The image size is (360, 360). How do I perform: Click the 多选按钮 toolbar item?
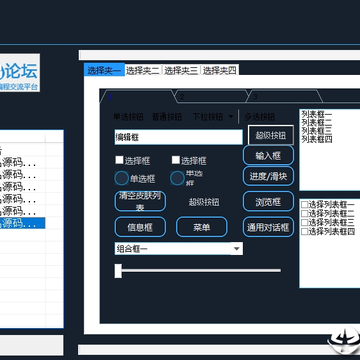[260, 117]
